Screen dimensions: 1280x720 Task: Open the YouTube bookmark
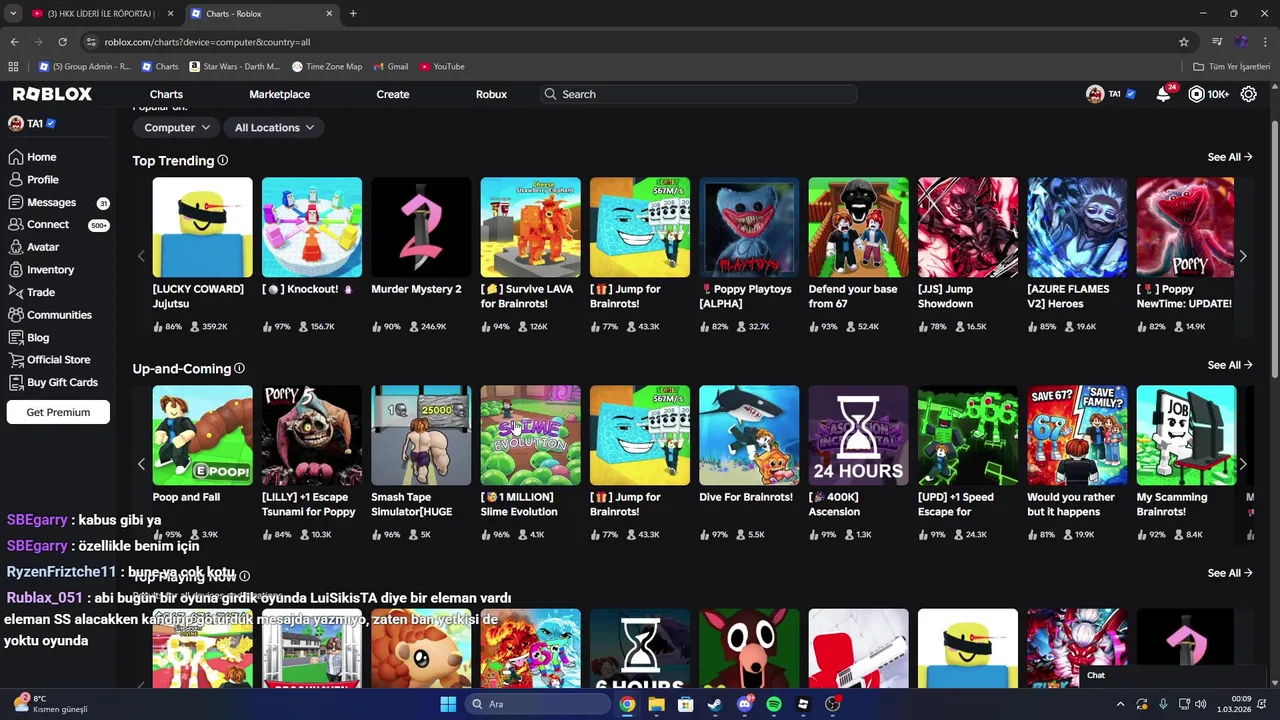(x=442, y=66)
